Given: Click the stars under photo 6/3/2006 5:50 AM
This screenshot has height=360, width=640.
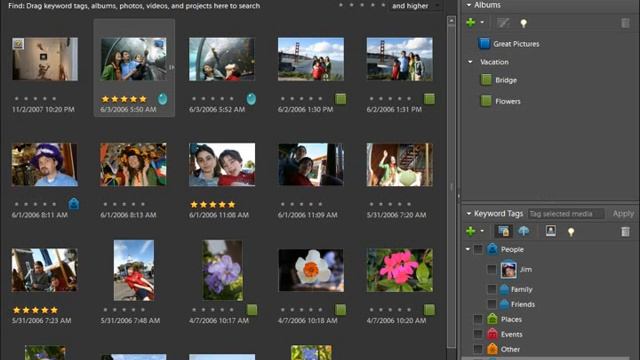Looking at the screenshot, I should pos(124,99).
